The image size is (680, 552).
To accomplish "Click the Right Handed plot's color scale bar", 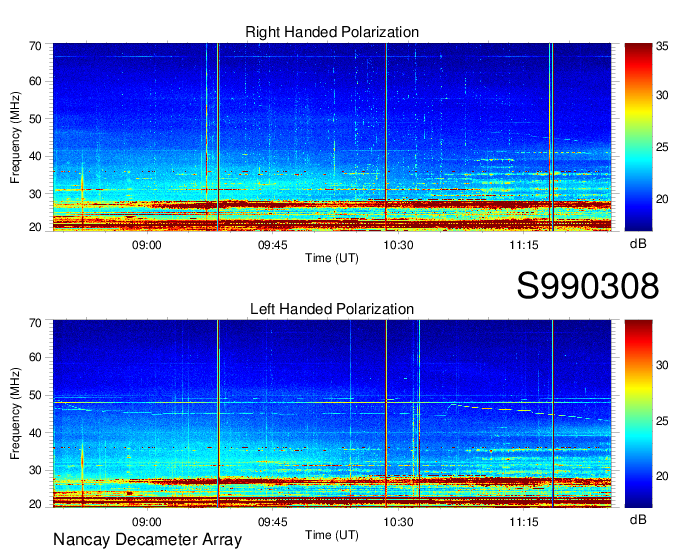I will tap(638, 137).
